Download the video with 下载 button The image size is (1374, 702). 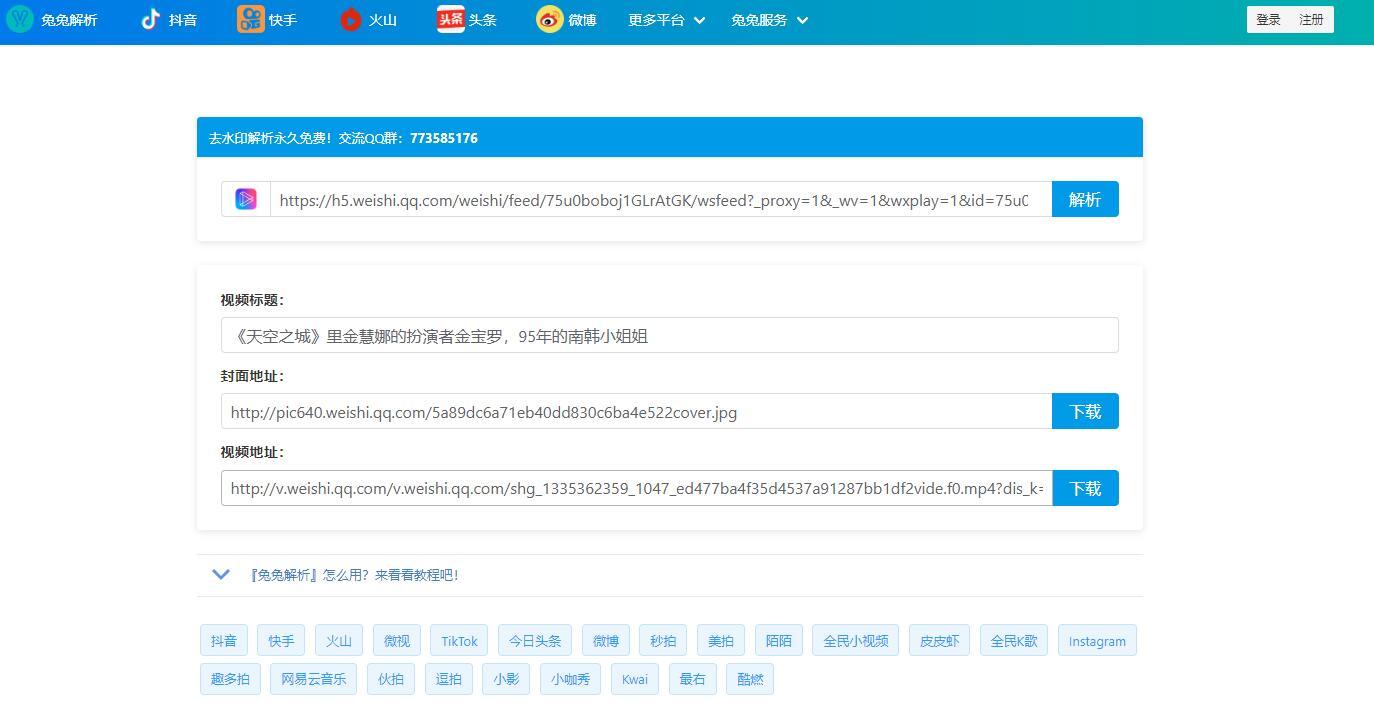1085,488
